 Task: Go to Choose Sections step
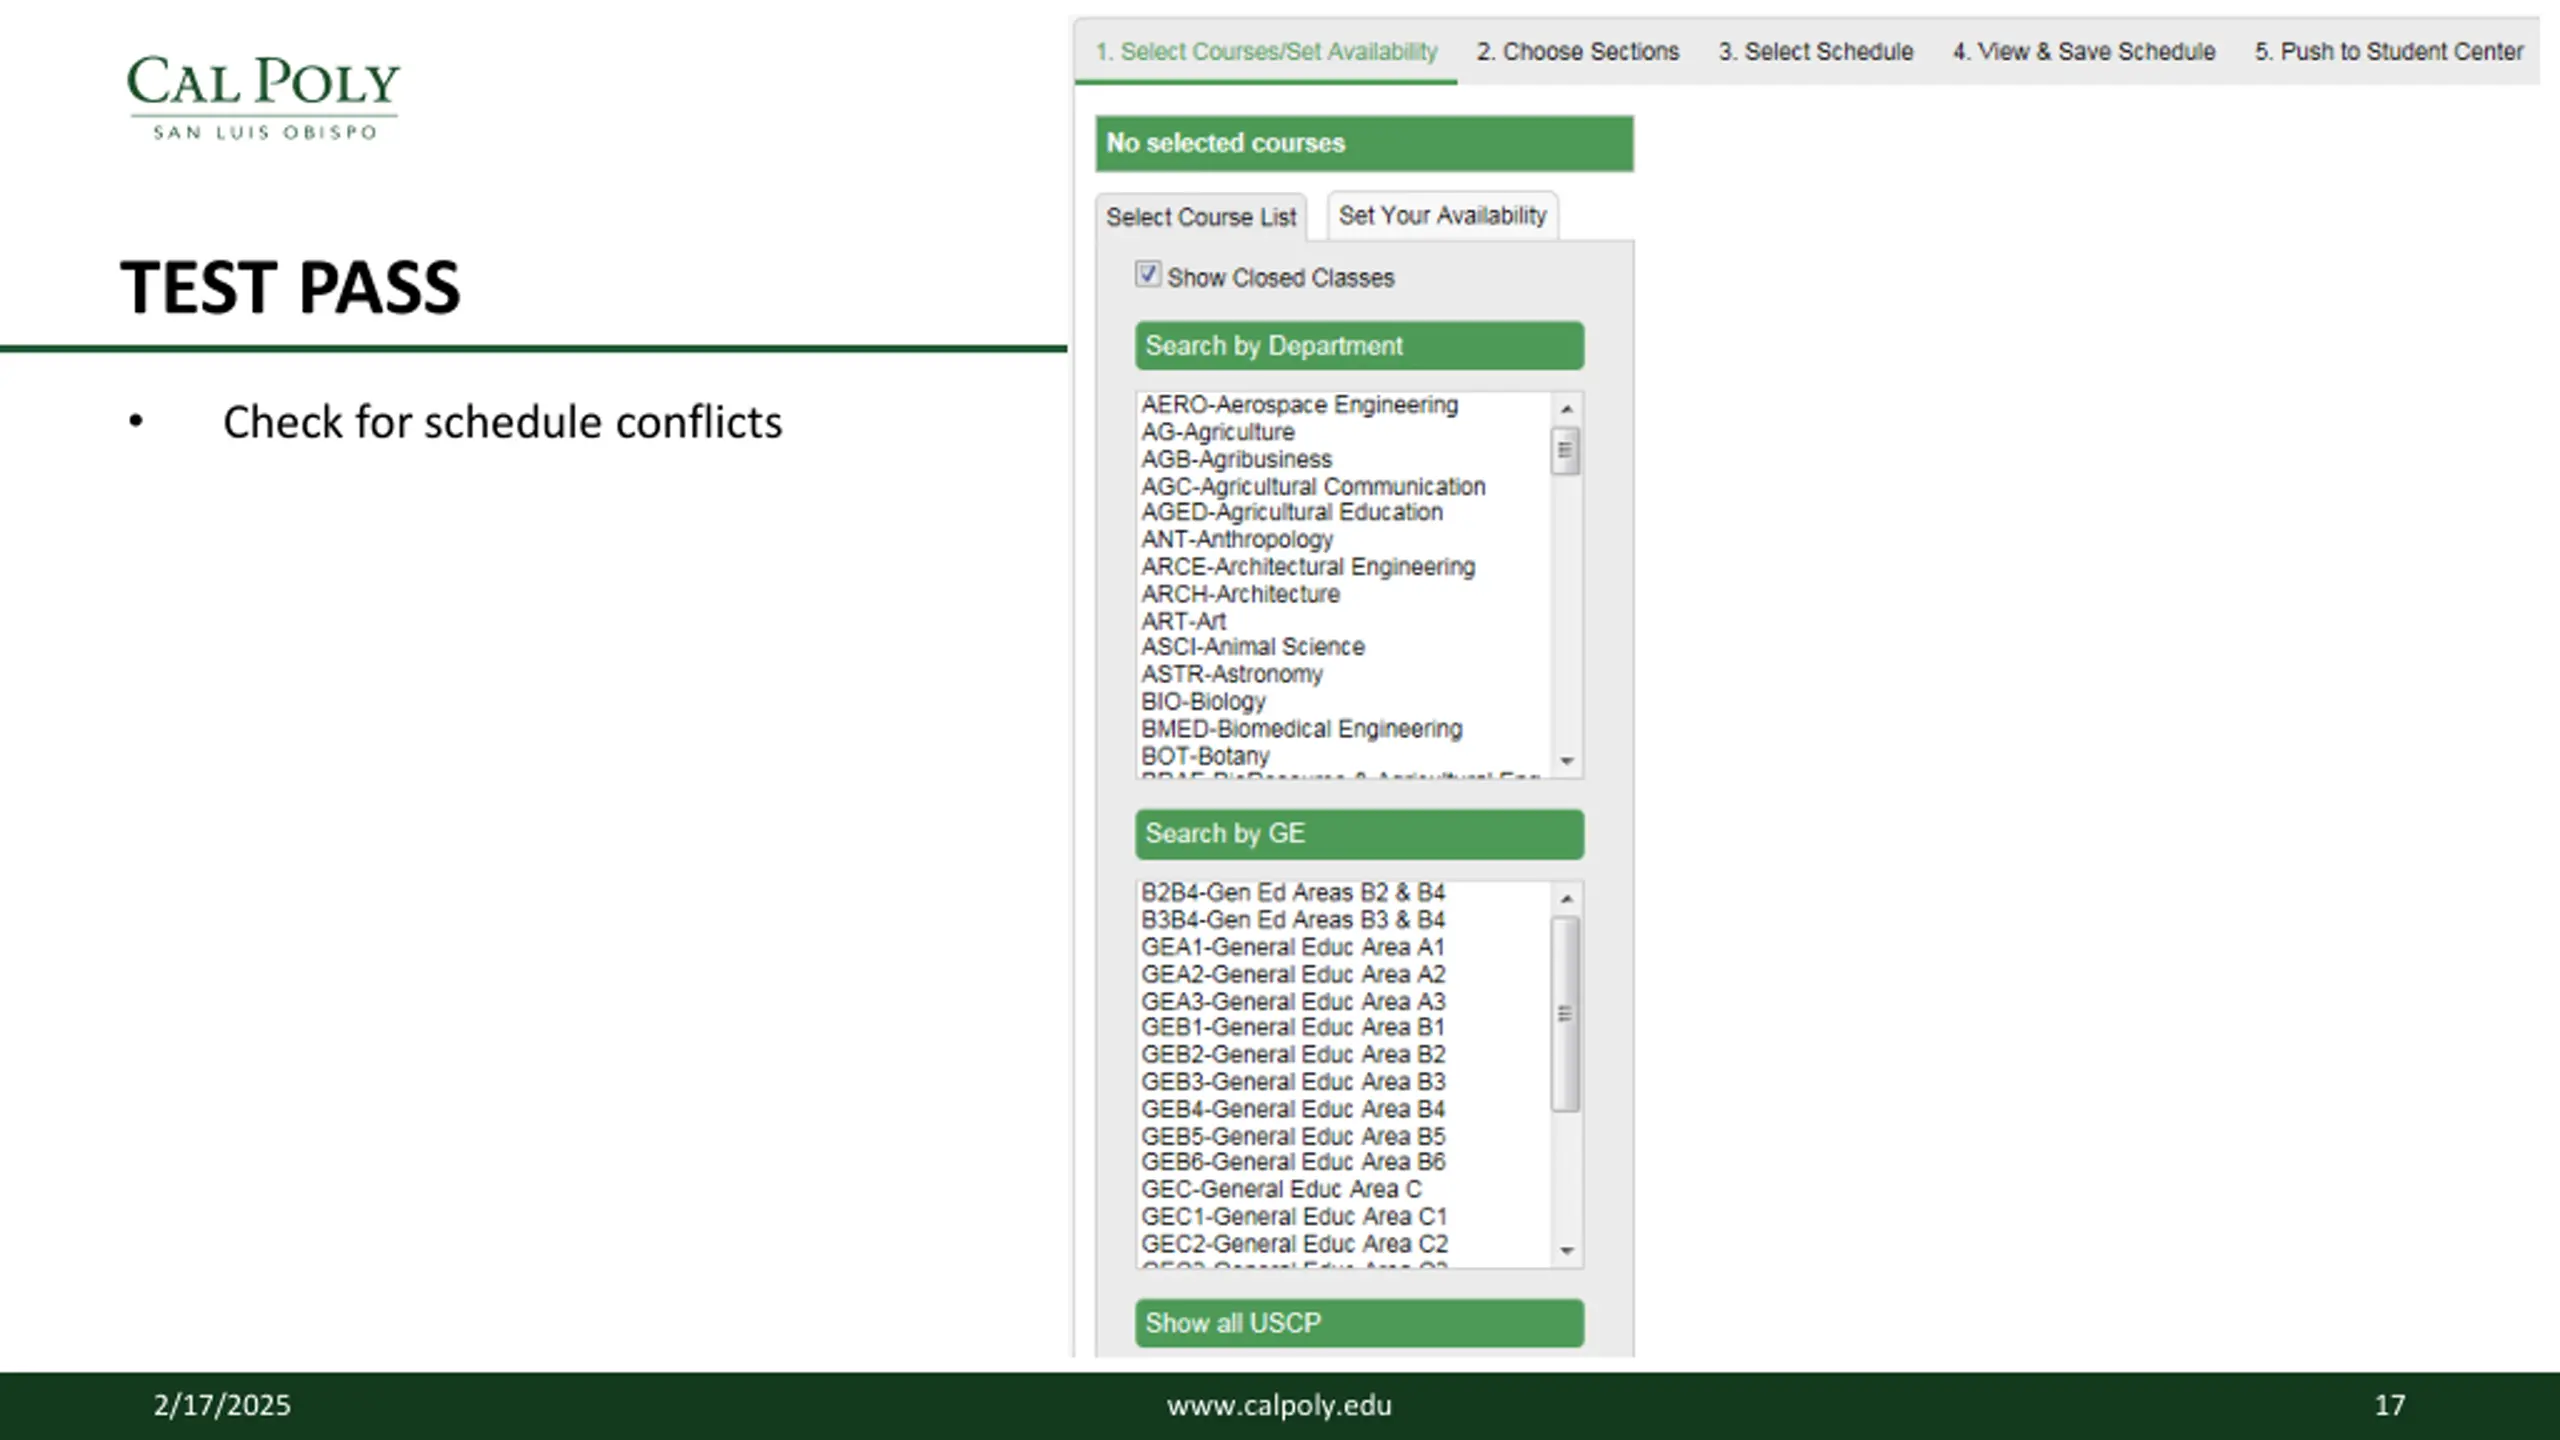[x=1577, y=51]
